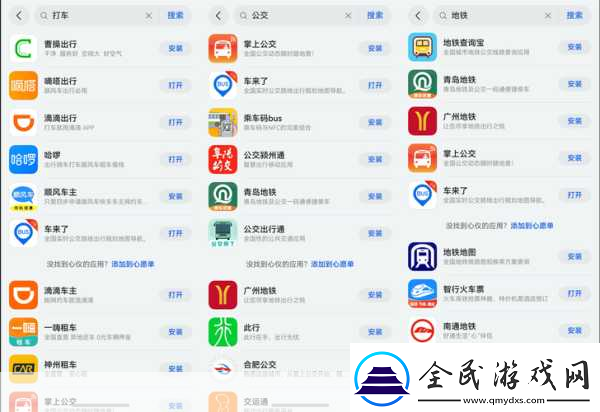Image resolution: width=600 pixels, height=412 pixels.
Task: Install 神州租车
Action: click(176, 369)
